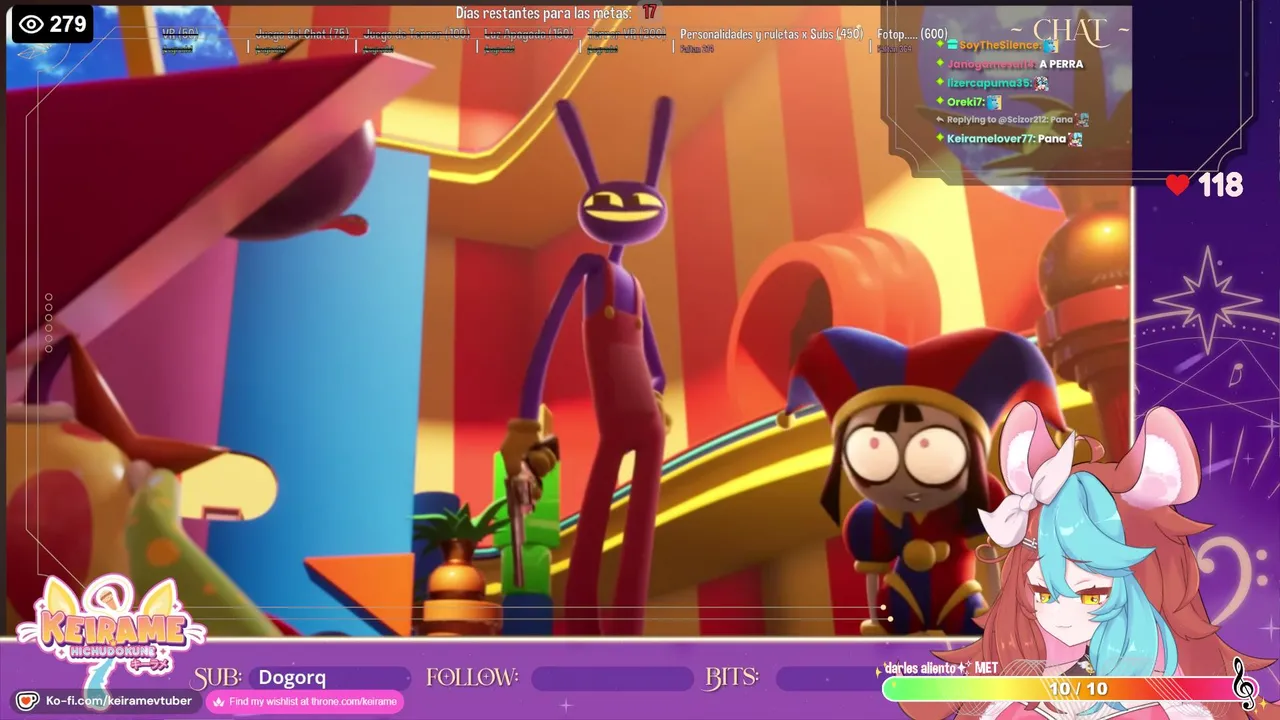The image size is (1280, 720).
Task: Click the 'Fotop..... (600)' goal
Action: 912,34
